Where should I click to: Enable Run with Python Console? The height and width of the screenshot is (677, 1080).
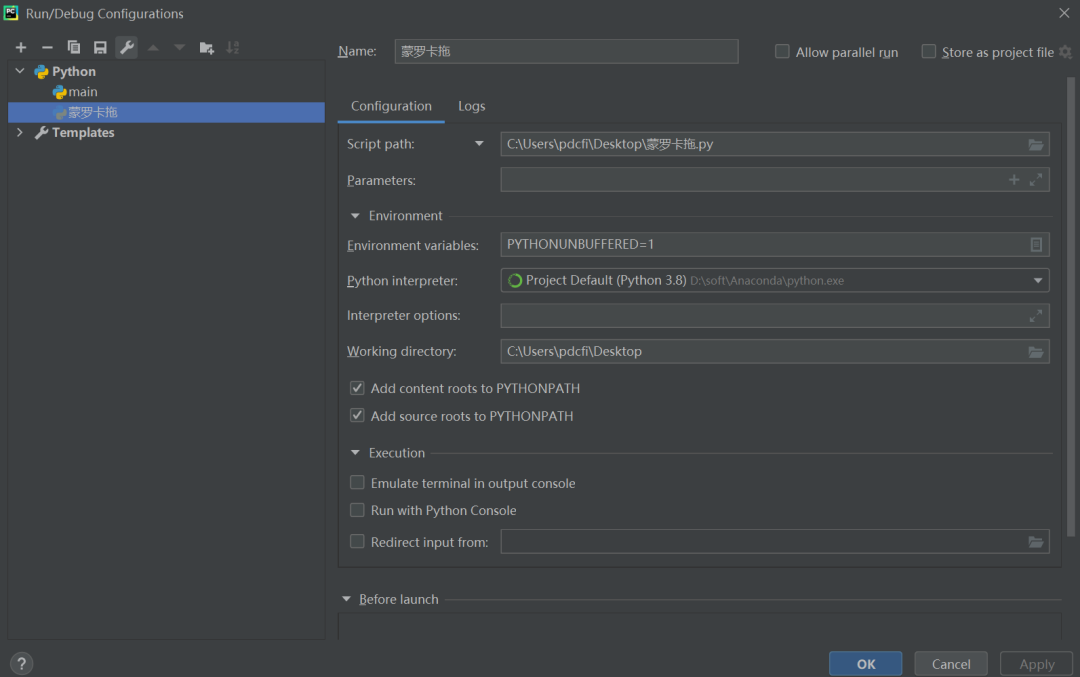357,510
